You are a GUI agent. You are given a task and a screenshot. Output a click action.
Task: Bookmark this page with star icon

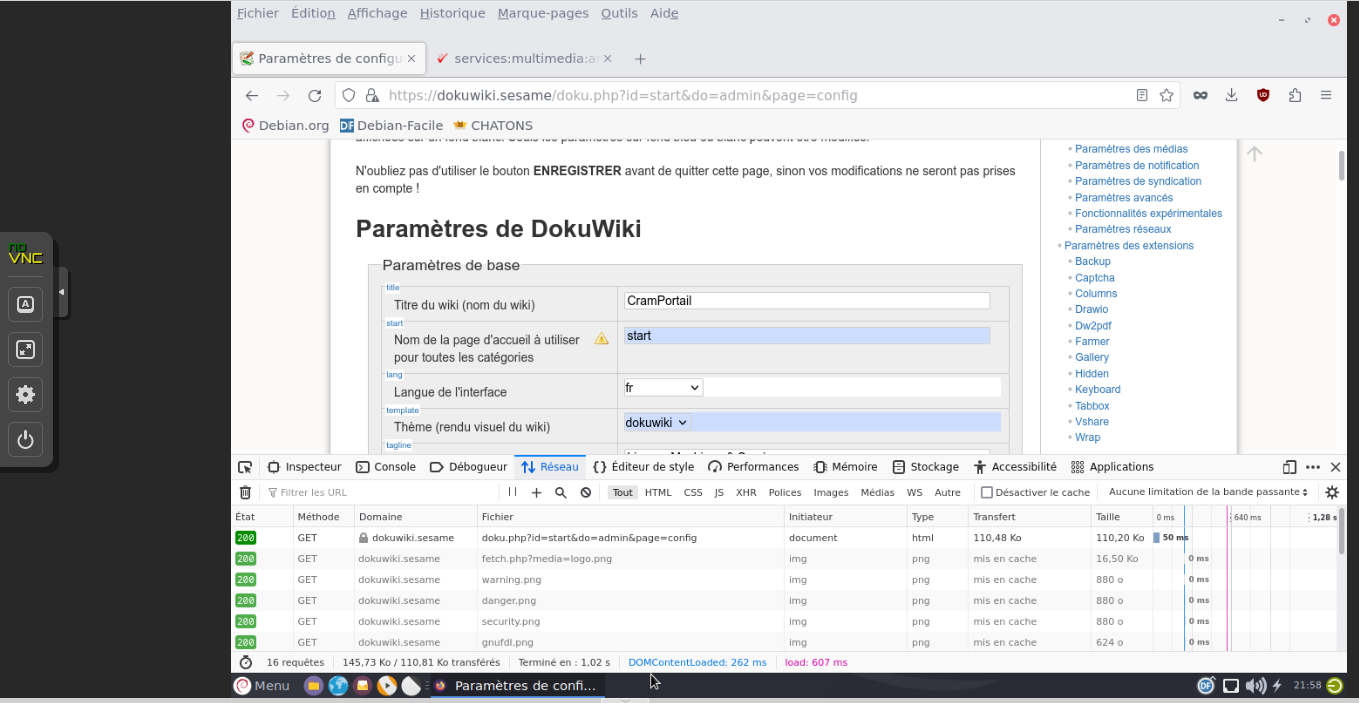pos(1166,95)
